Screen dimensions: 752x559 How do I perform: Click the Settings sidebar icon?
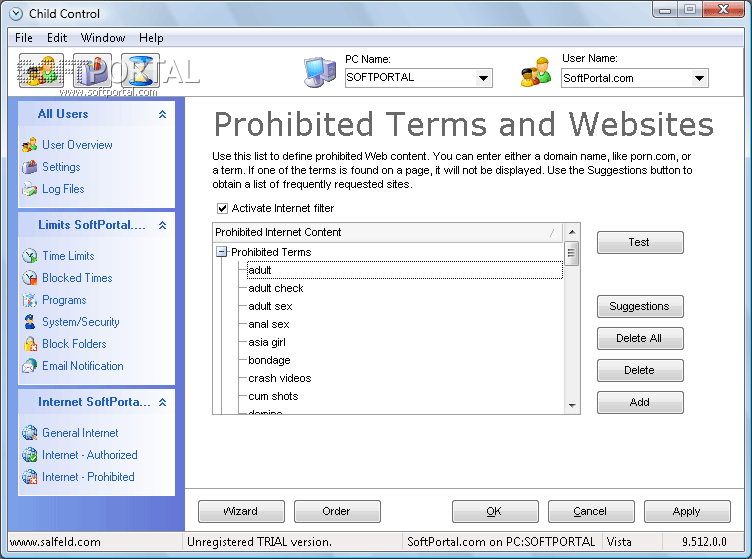[30, 167]
